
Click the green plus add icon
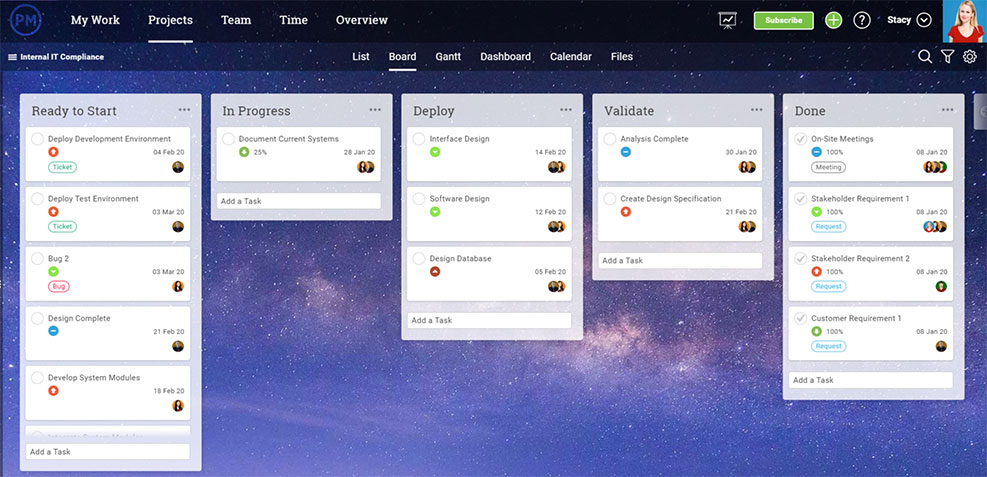[833, 20]
